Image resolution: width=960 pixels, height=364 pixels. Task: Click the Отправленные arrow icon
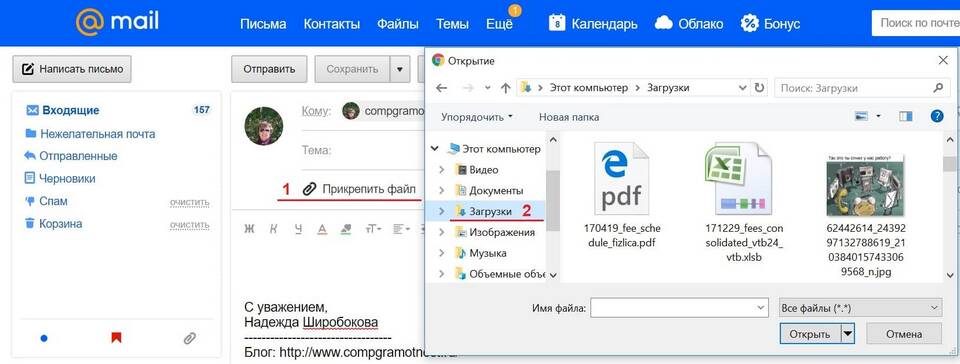click(30, 155)
